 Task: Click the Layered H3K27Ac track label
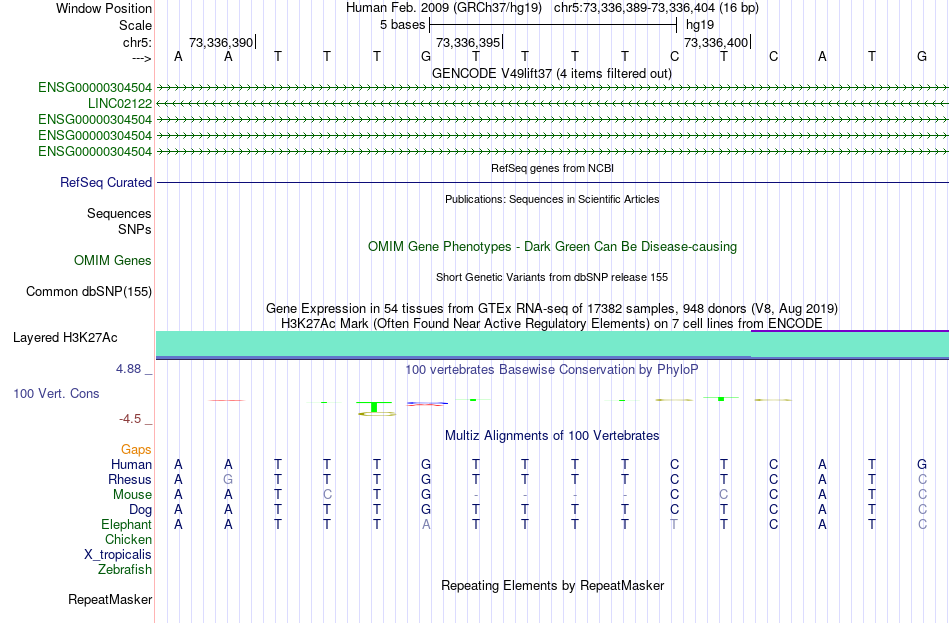[65, 338]
